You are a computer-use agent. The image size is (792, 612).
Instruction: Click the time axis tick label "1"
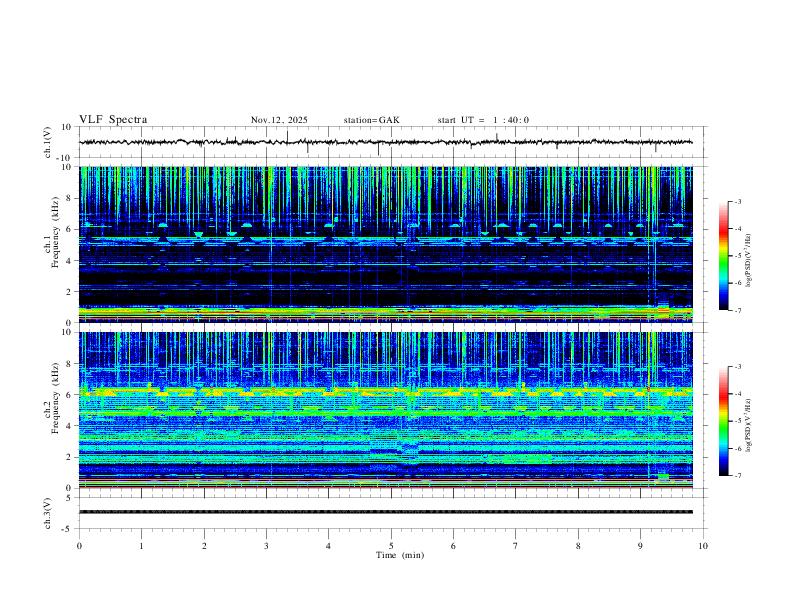[x=141, y=546]
